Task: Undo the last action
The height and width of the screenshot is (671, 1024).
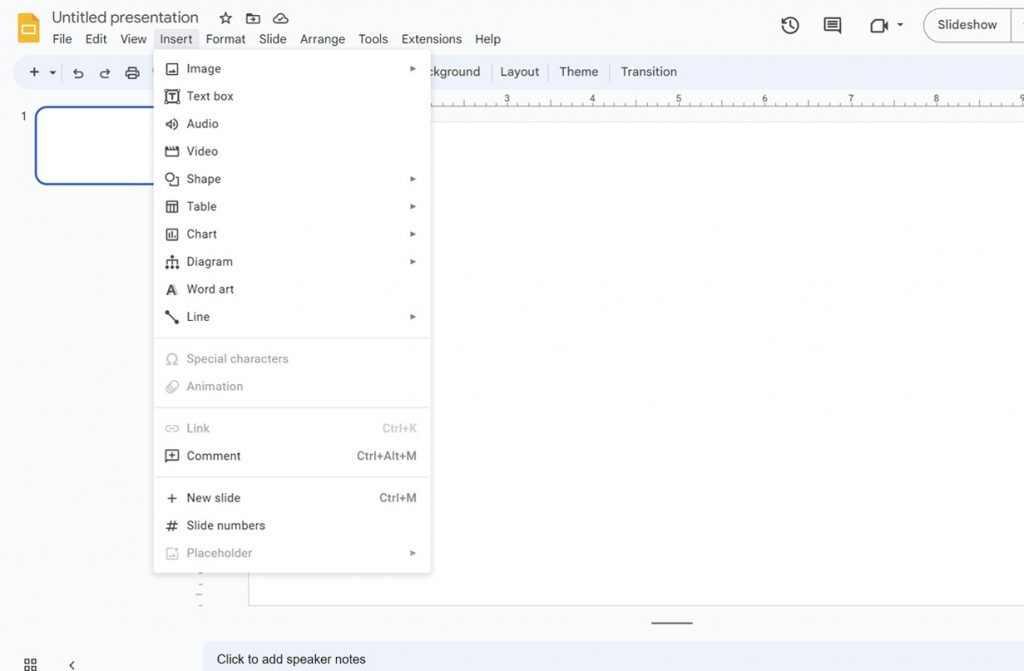Action: coord(78,73)
